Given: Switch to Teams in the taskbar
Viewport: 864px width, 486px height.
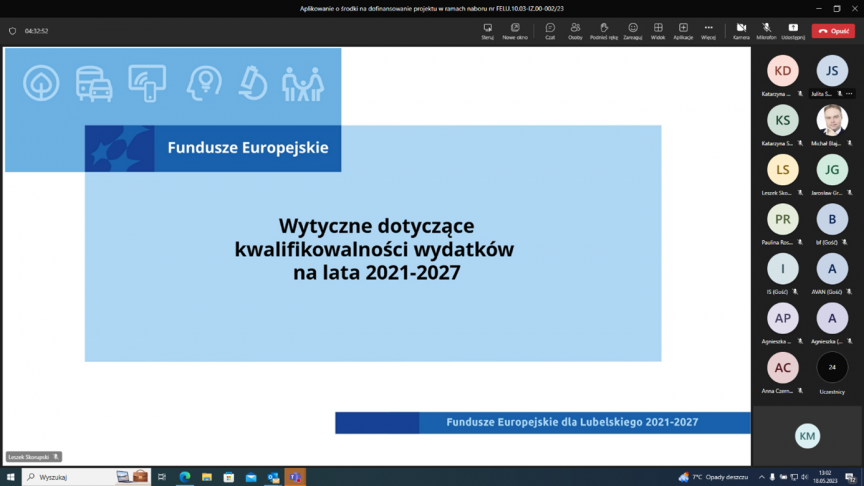Looking at the screenshot, I should point(295,477).
